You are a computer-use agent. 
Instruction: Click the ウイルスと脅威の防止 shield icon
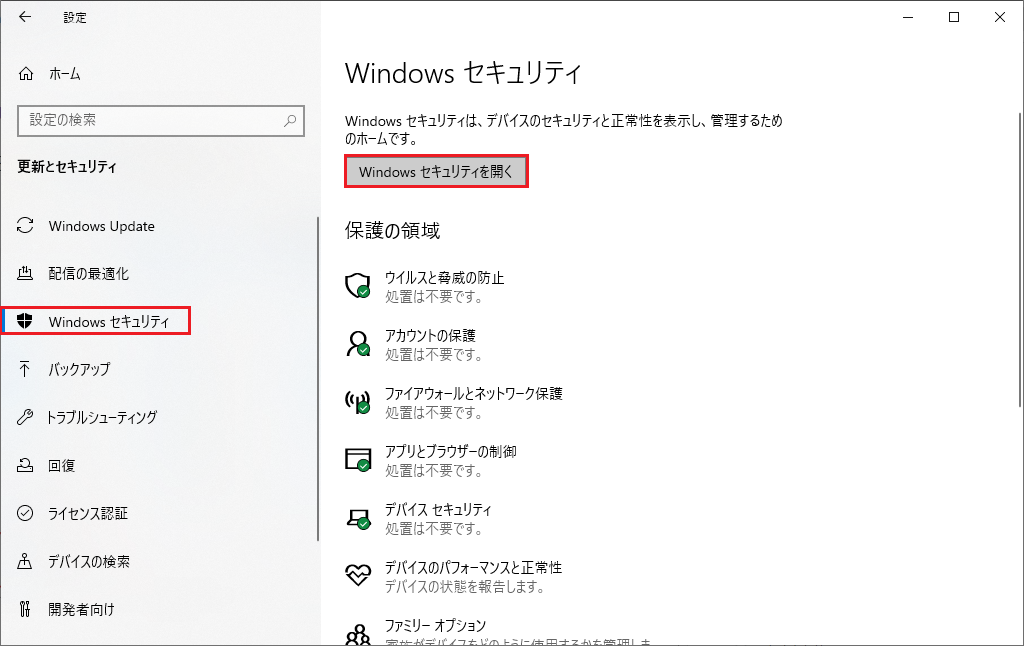click(357, 286)
